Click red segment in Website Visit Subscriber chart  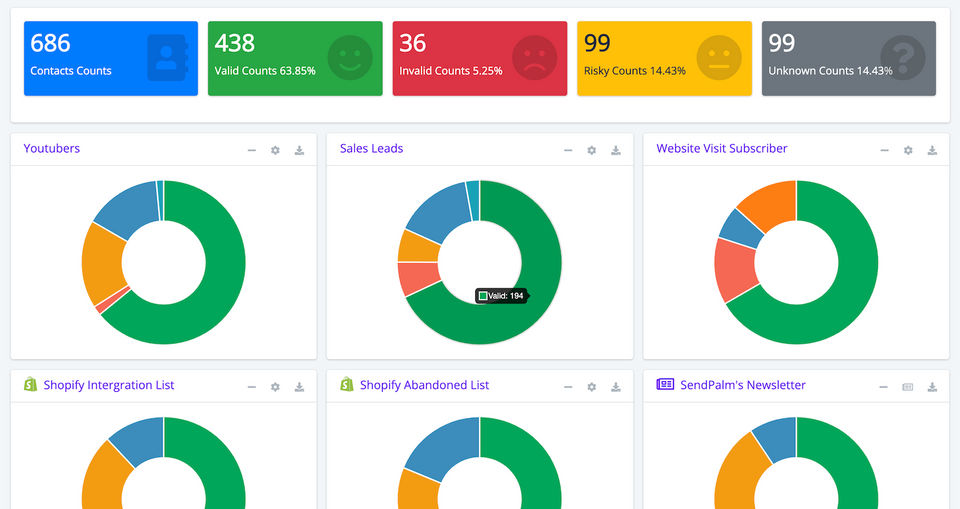735,270
